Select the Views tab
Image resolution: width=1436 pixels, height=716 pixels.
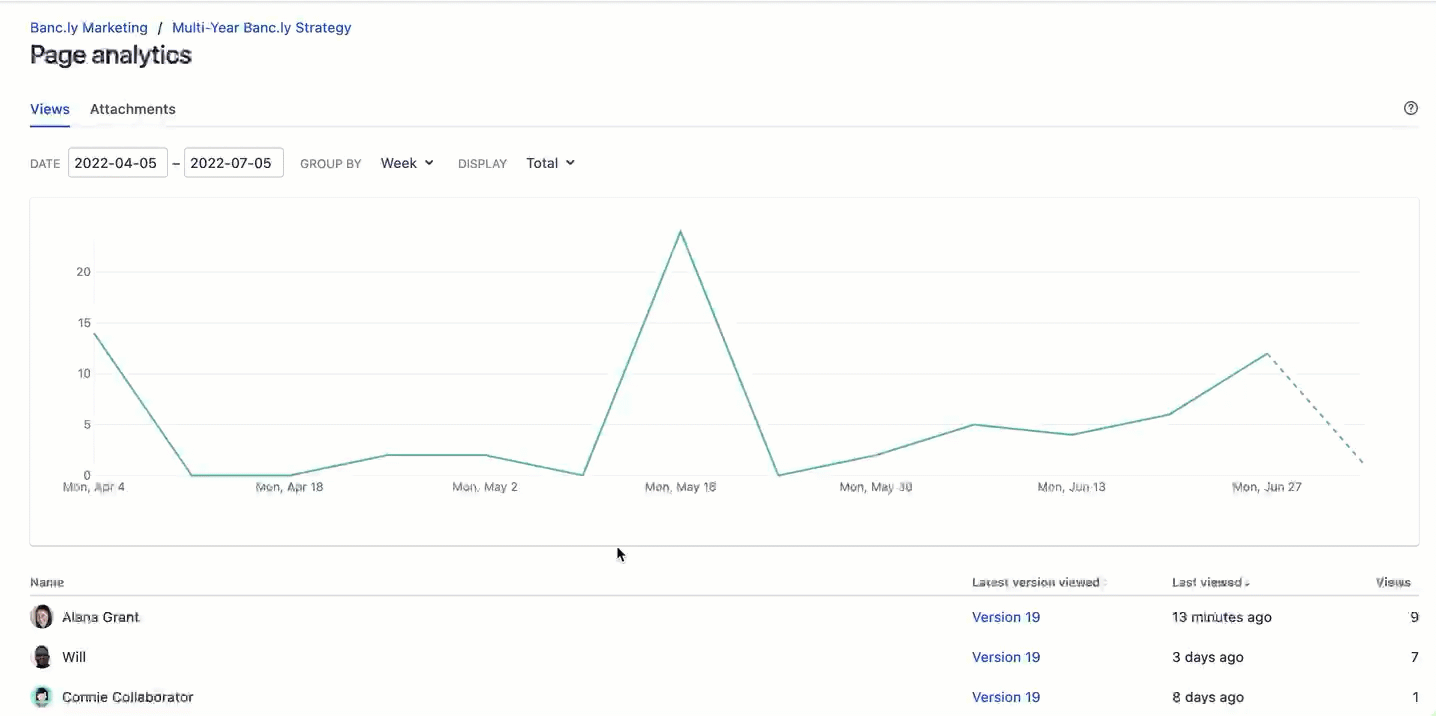[49, 109]
